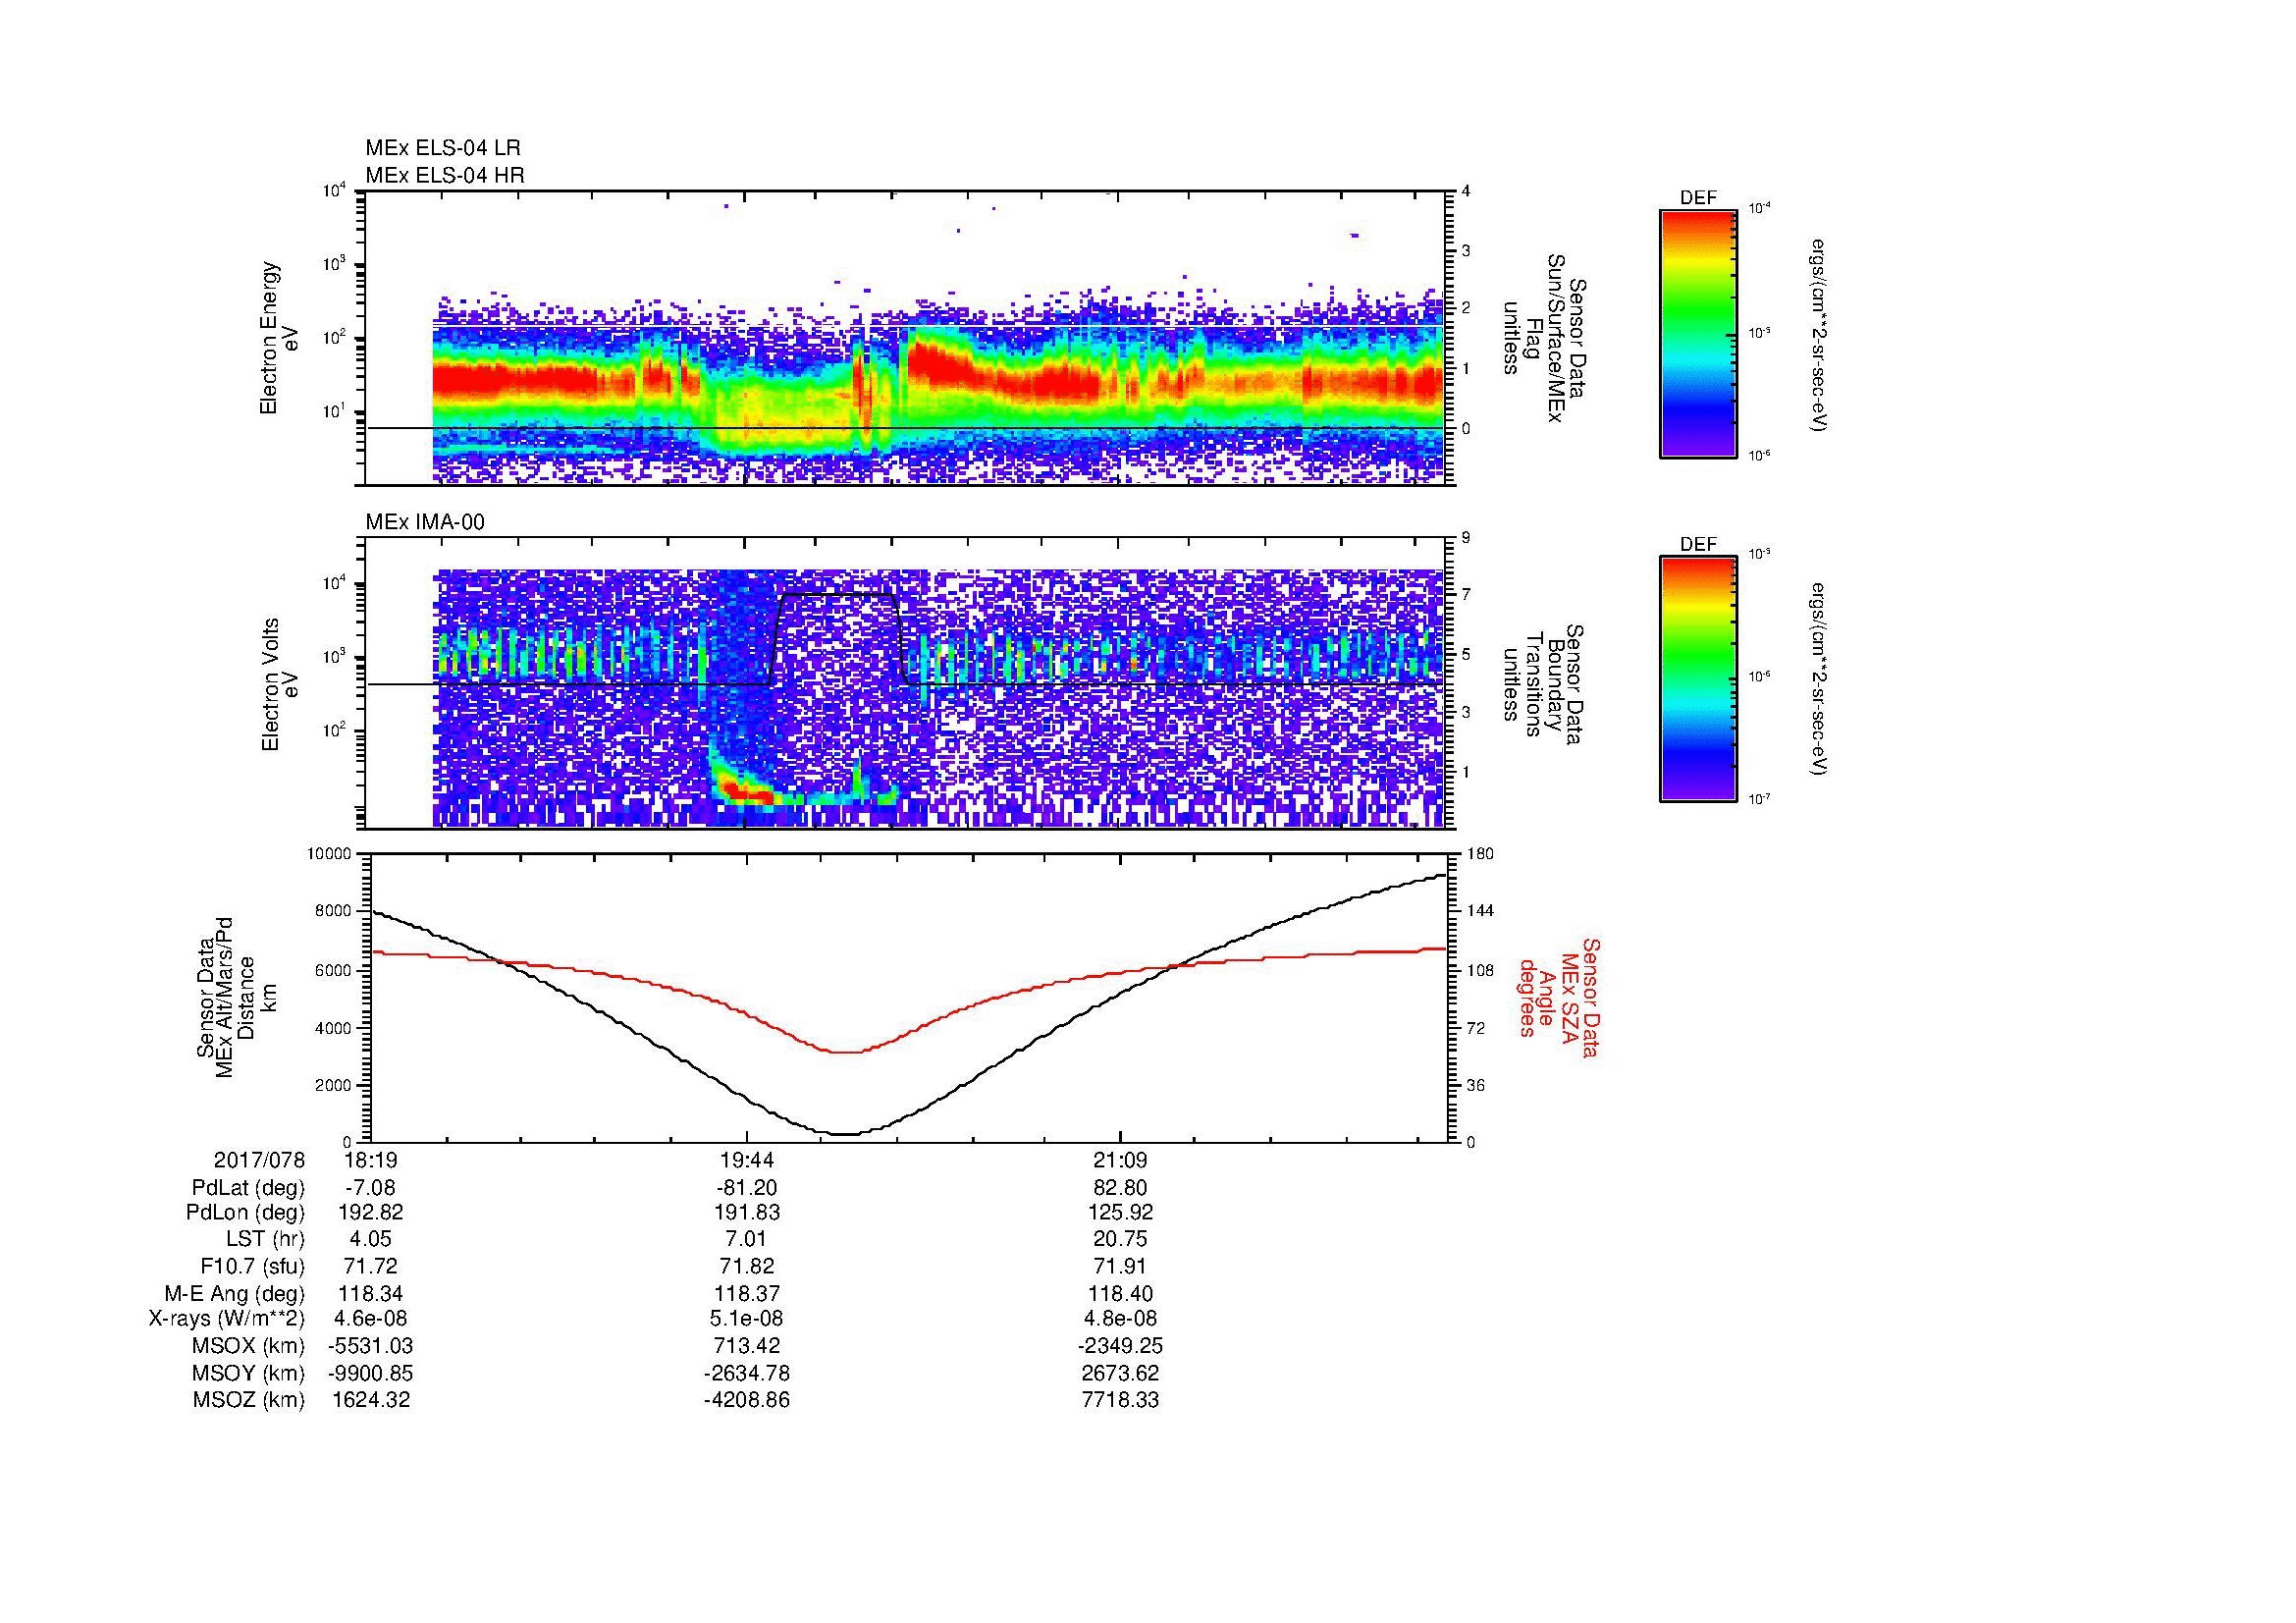The width and height of the screenshot is (2296, 1623).
Task: Click the PdLon value '125.92'
Action: pos(1121,1213)
